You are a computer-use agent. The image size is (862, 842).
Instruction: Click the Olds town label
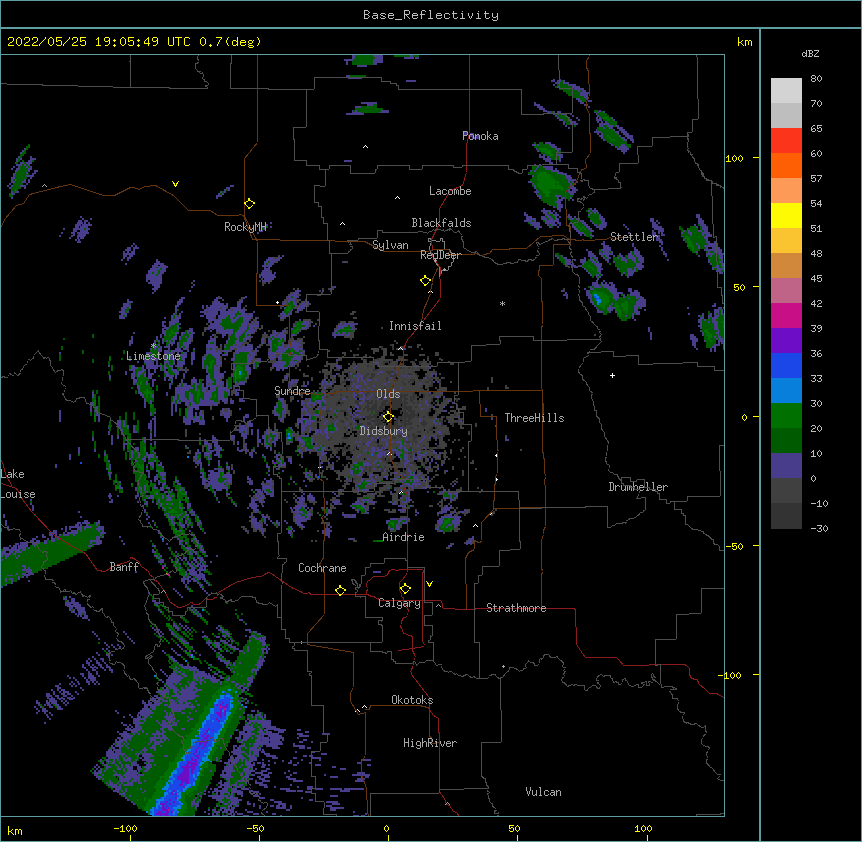pos(388,394)
